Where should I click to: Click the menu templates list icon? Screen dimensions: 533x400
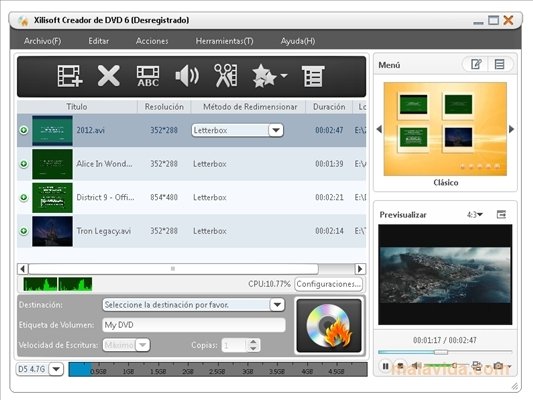coord(499,64)
